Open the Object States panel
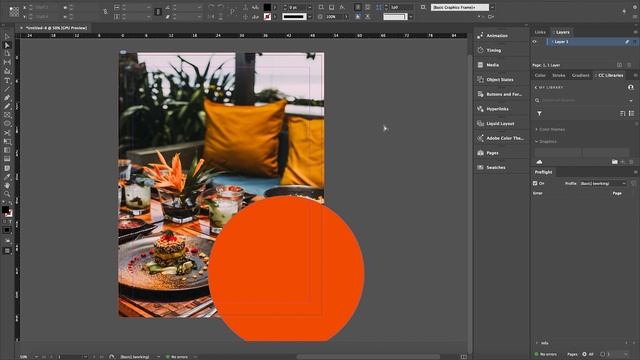The width and height of the screenshot is (640, 360). 501,80
